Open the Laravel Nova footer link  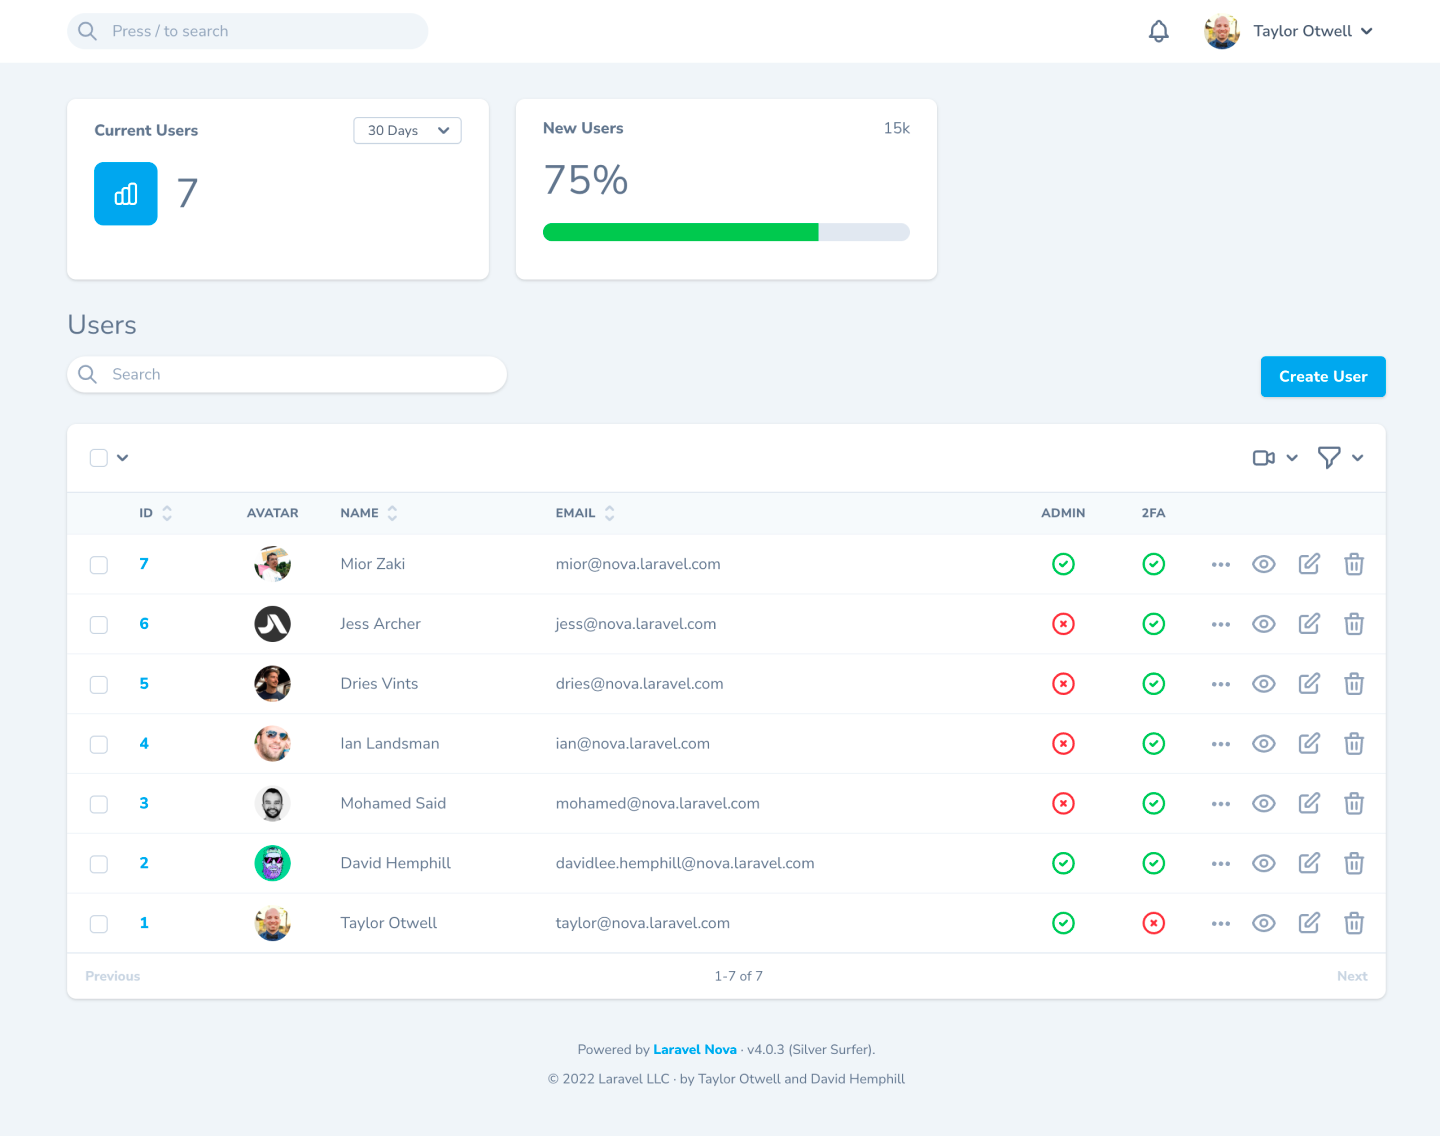pyautogui.click(x=694, y=1050)
